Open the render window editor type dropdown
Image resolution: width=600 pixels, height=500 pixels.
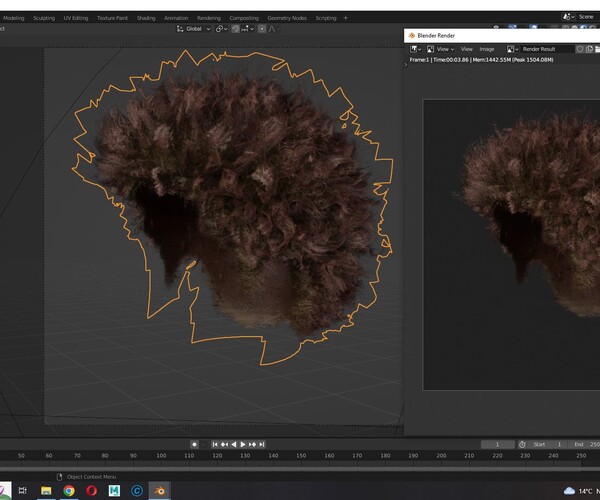[x=416, y=49]
